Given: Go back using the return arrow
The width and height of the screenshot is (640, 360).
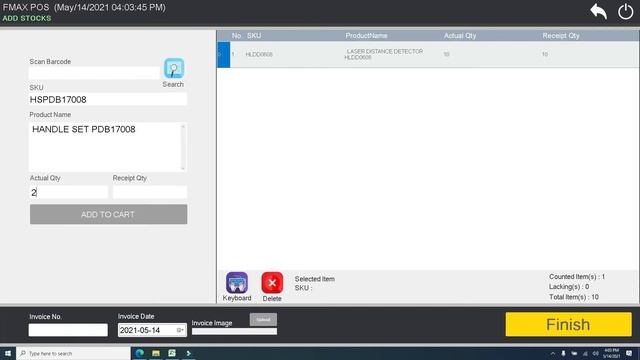Looking at the screenshot, I should [598, 11].
